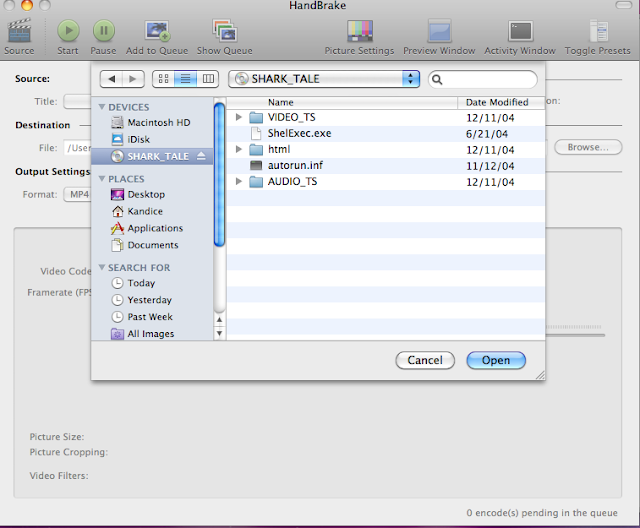Switch the file dialog to list view
Screen dimensions: 640x528
coord(185,79)
